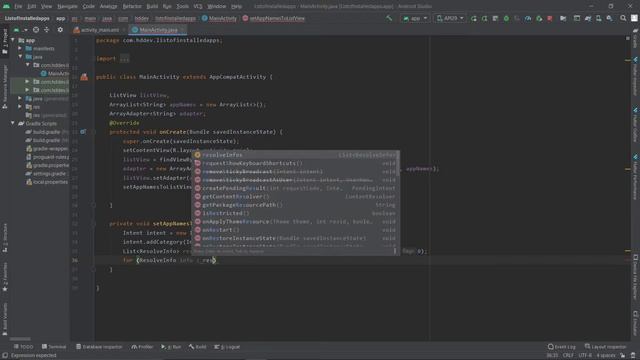Open project panel settings gear
Image resolution: width=640 pixels, height=360 pixels.
[60, 30]
